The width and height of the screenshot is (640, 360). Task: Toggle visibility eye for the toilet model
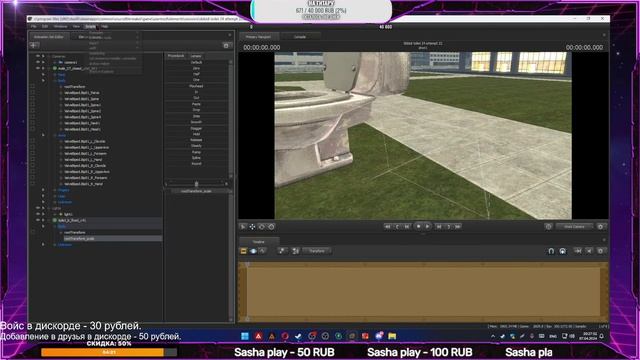[x=38, y=220]
